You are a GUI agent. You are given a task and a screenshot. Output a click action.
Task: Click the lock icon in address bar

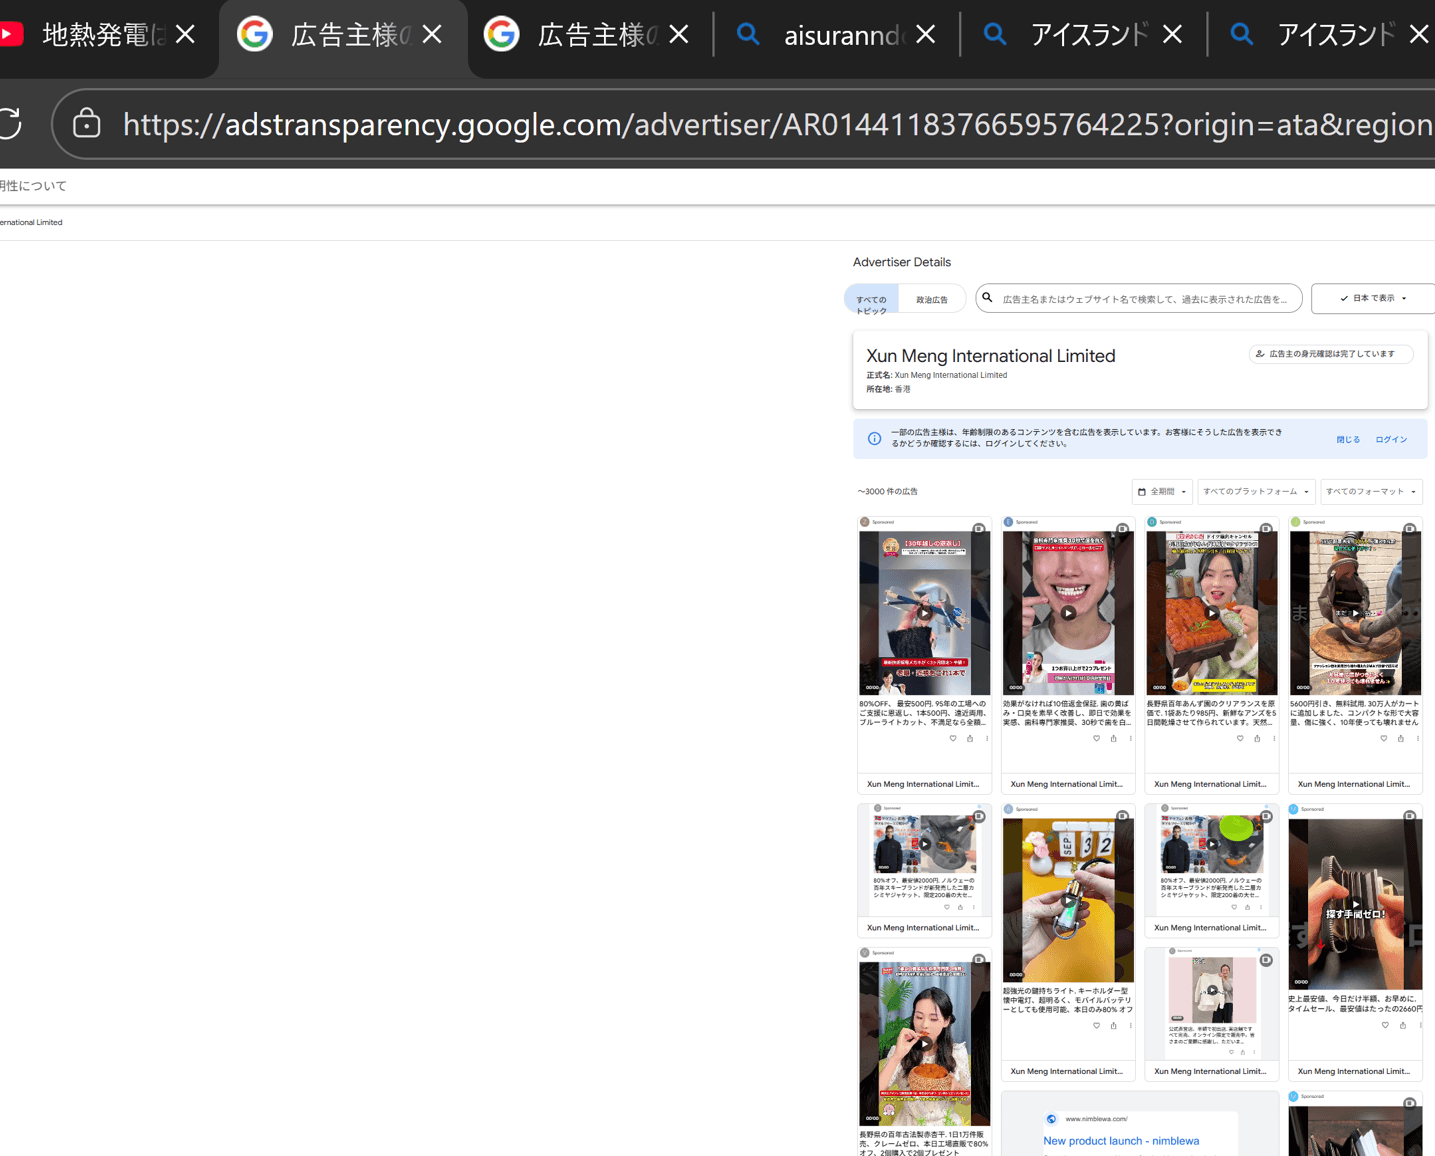click(x=87, y=124)
